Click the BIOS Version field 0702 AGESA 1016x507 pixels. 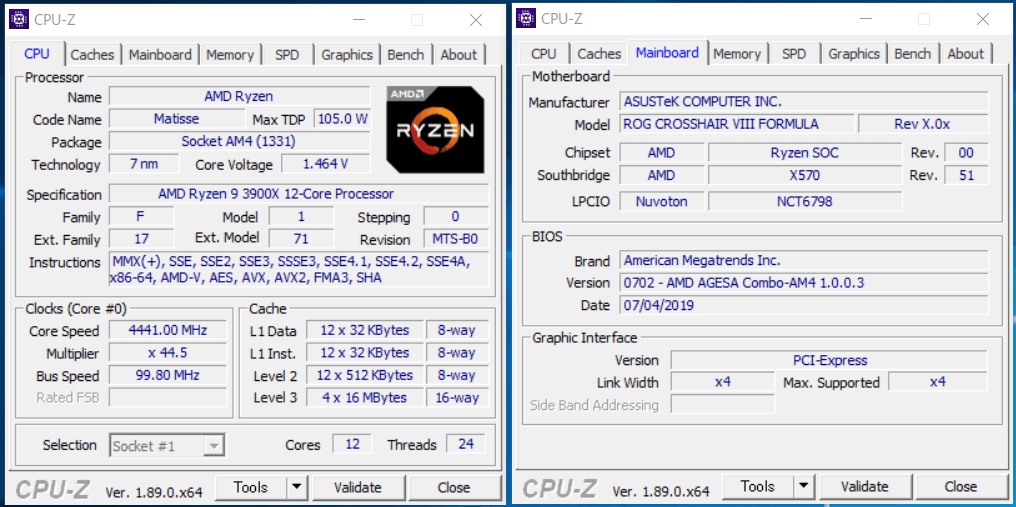[803, 283]
